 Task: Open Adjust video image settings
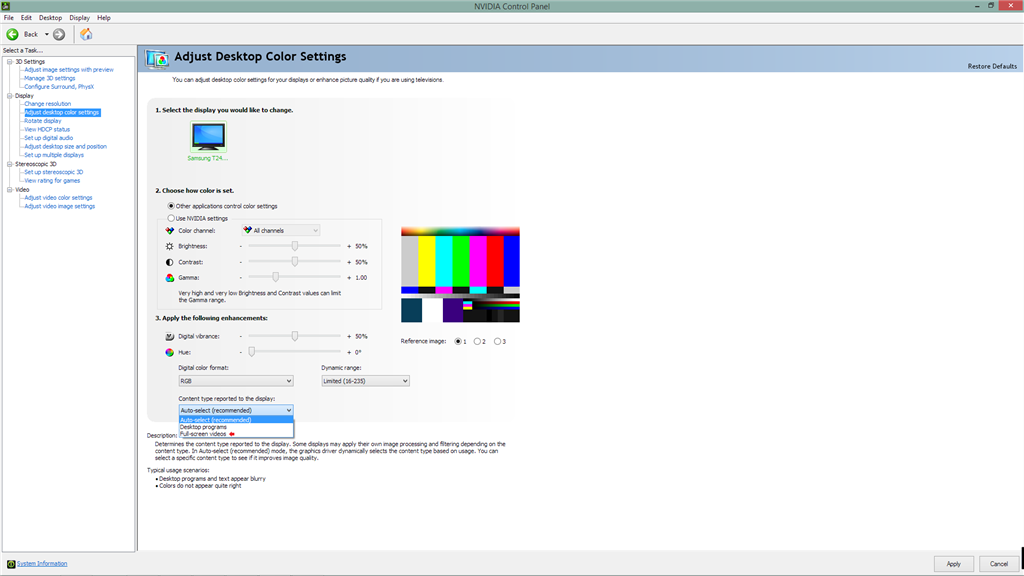click(59, 206)
